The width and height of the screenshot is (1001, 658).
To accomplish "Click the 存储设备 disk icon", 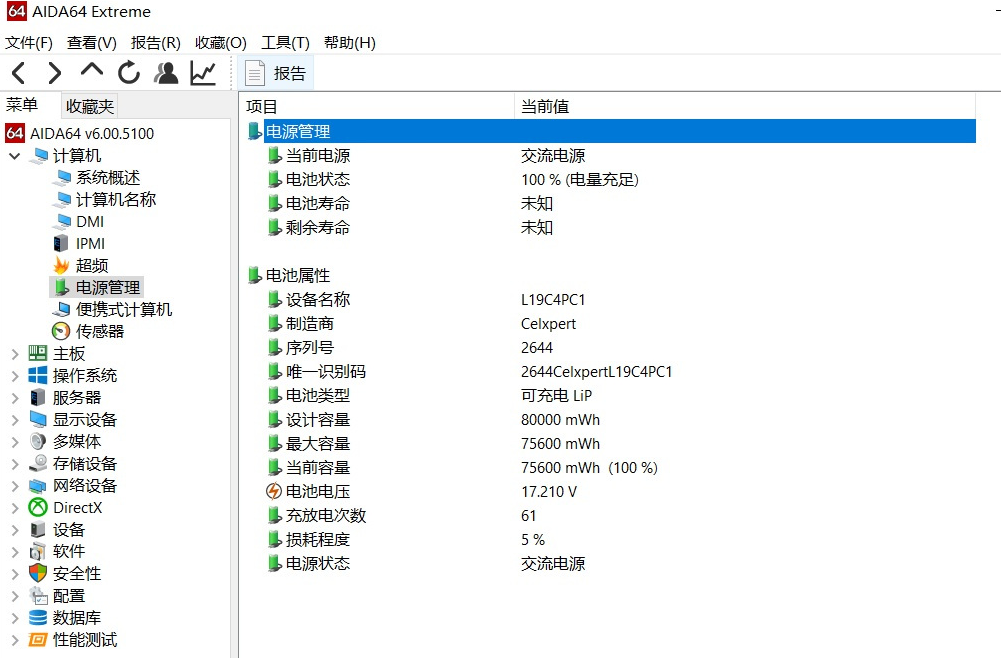I will click(x=38, y=463).
